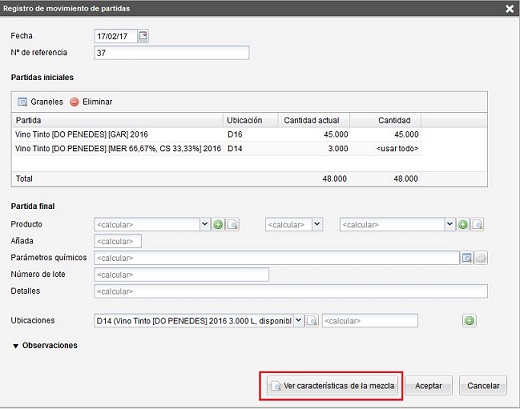520x409 pixels.
Task: Click the red Eliminar icon
Action: [x=74, y=102]
